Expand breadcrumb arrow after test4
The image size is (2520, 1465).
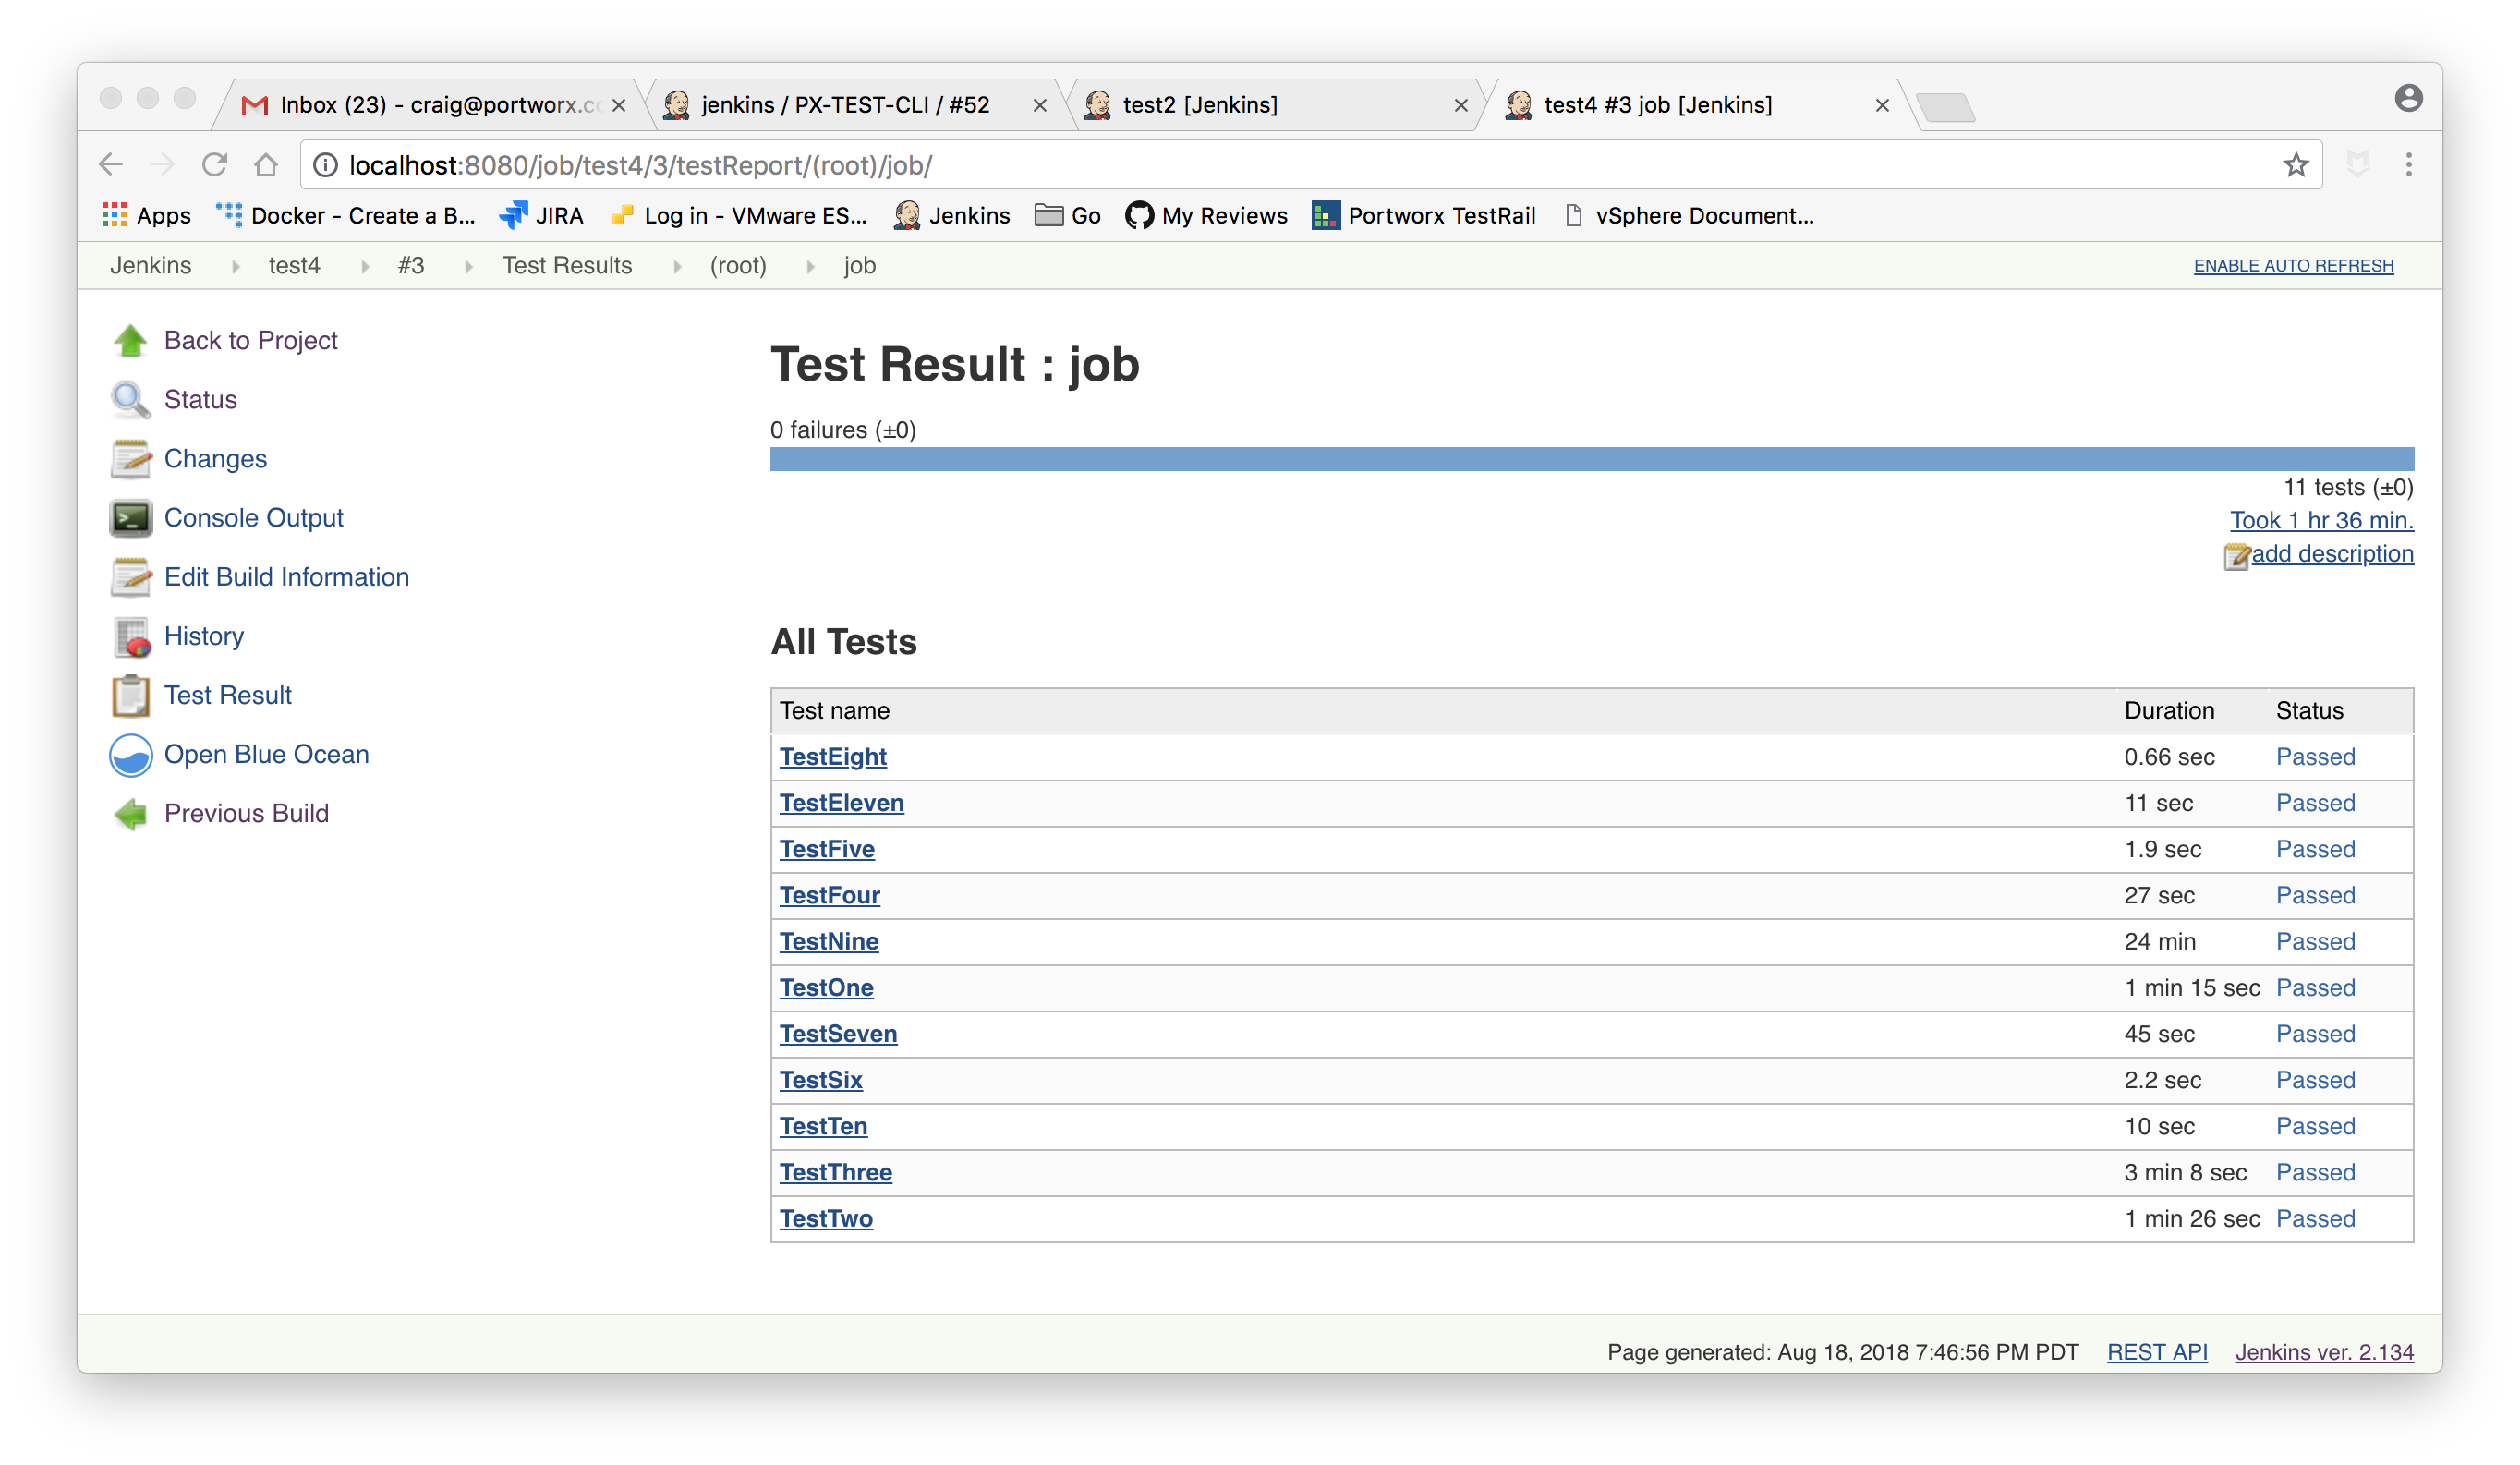(365, 266)
